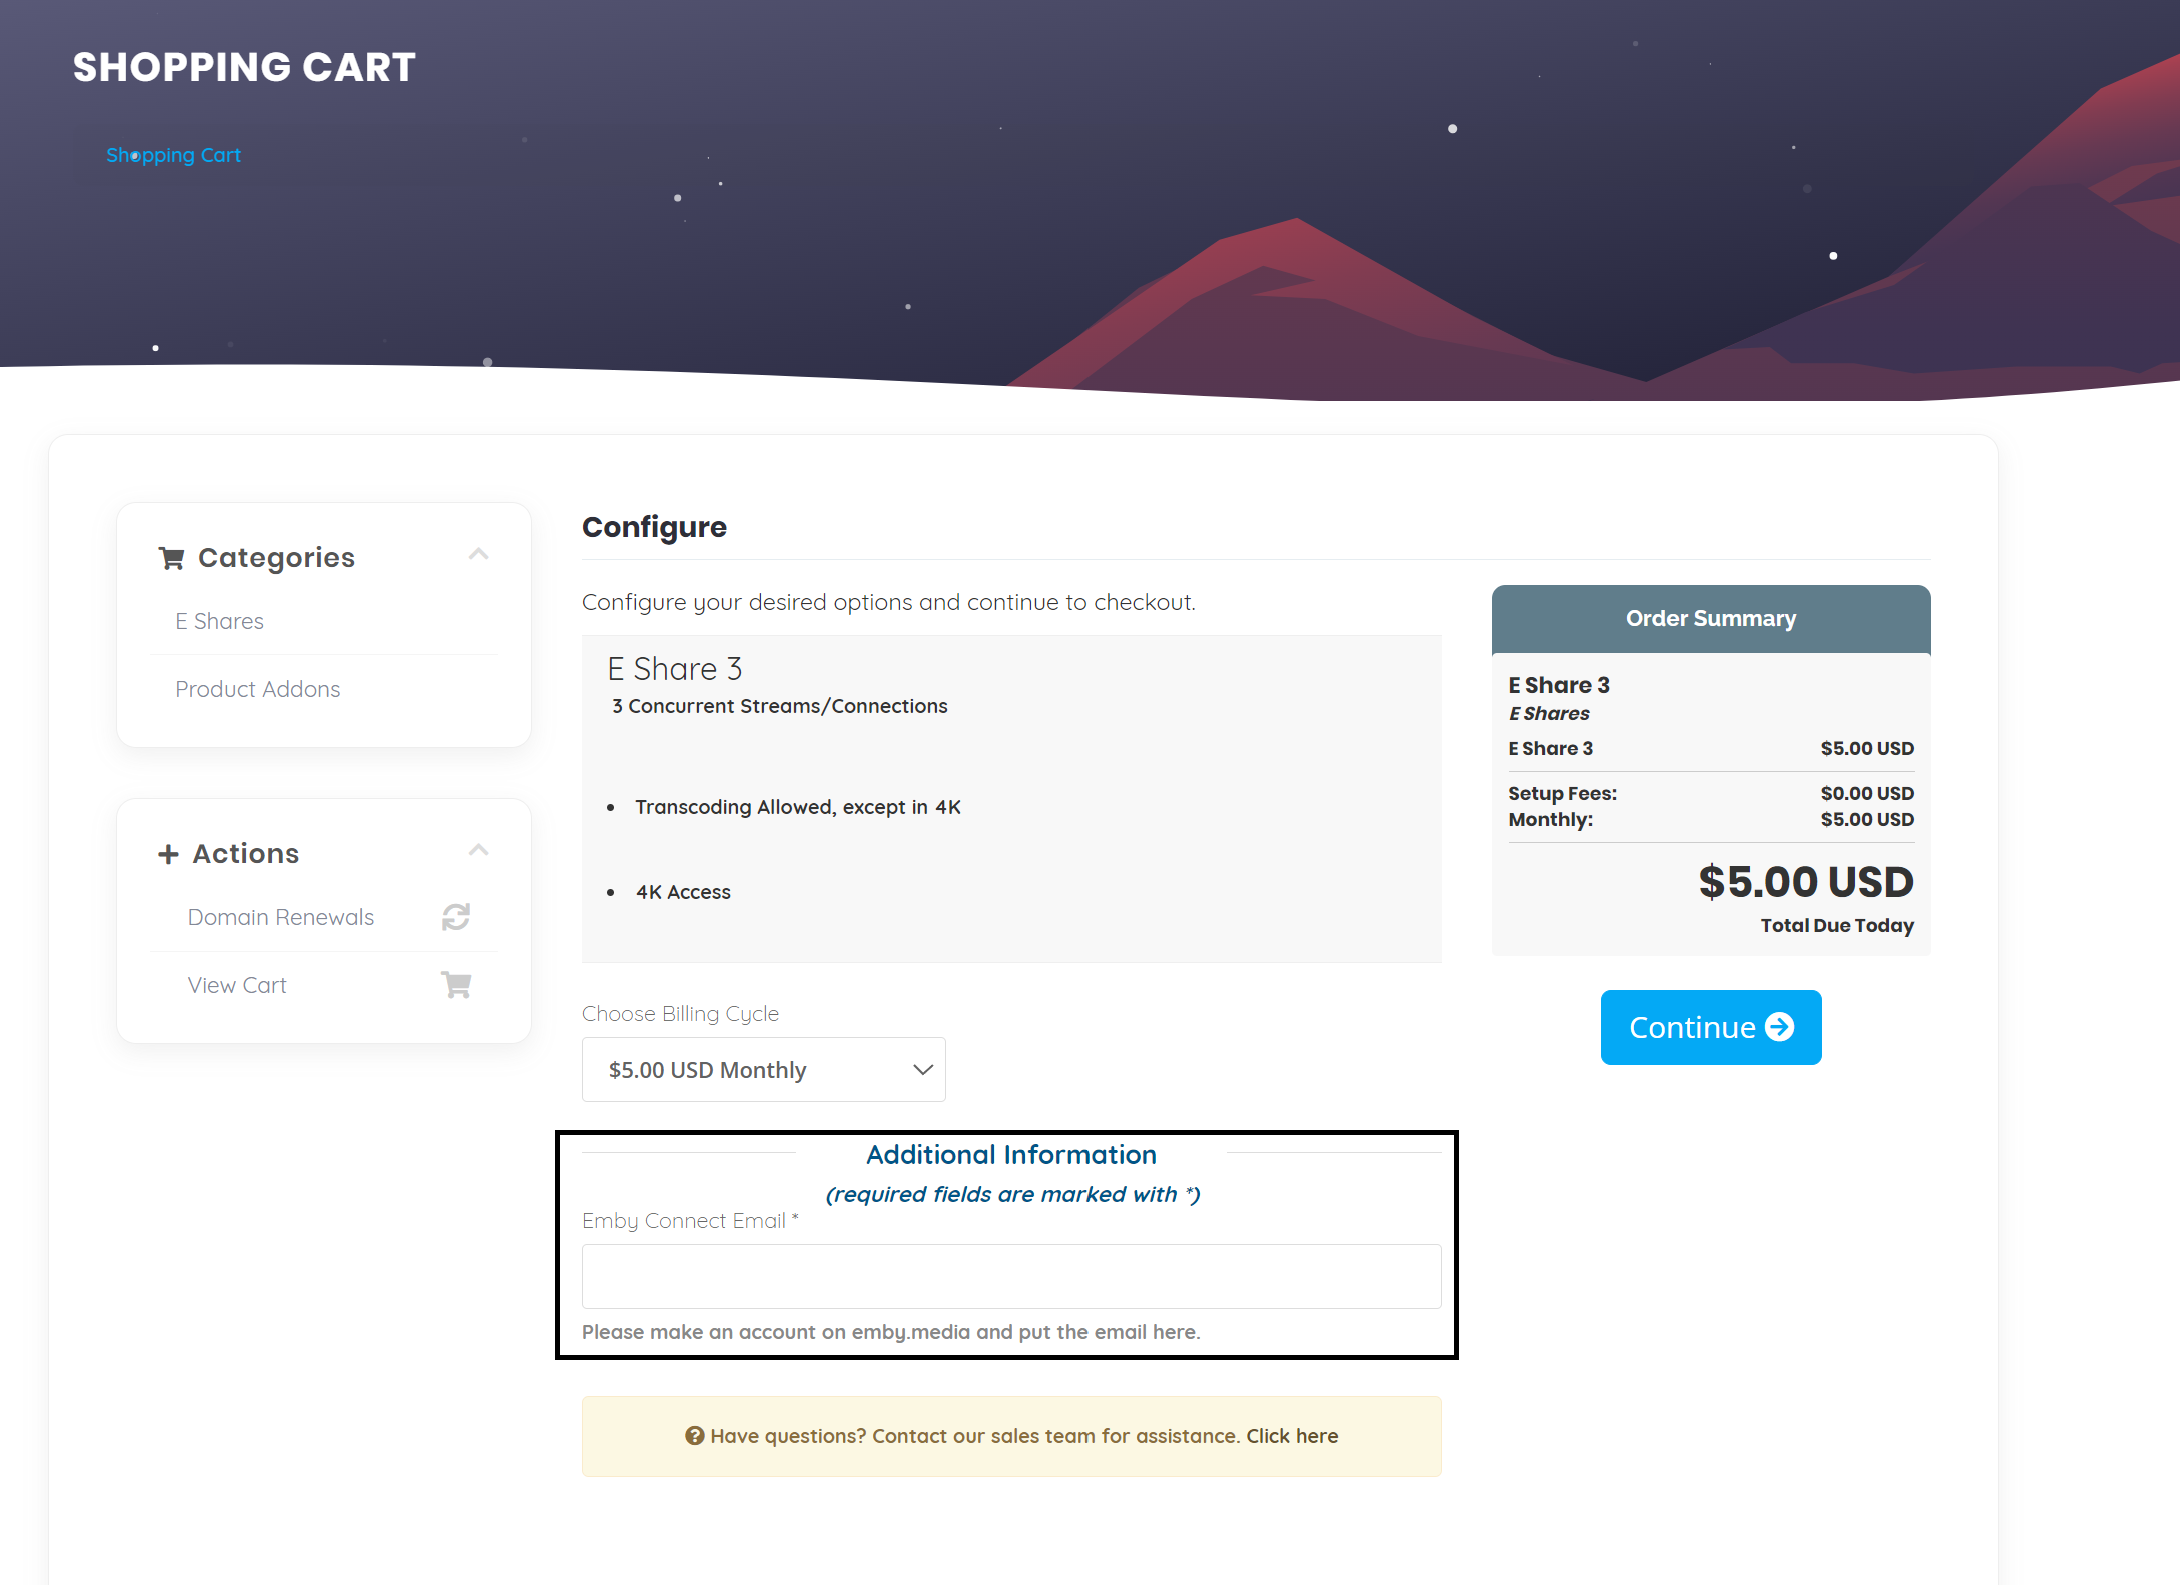Click the SHOPPING CART page title
Screen dimensions: 2180x1585
coord(244,67)
